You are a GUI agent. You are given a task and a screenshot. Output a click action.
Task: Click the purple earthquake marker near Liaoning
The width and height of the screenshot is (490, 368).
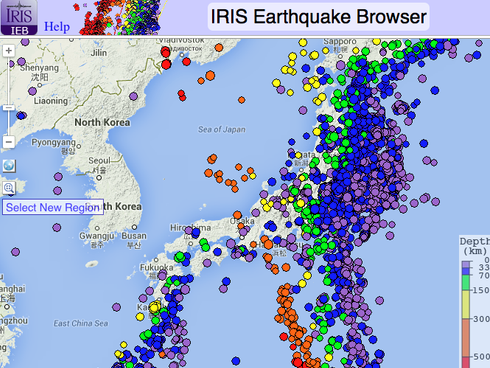(x=32, y=91)
